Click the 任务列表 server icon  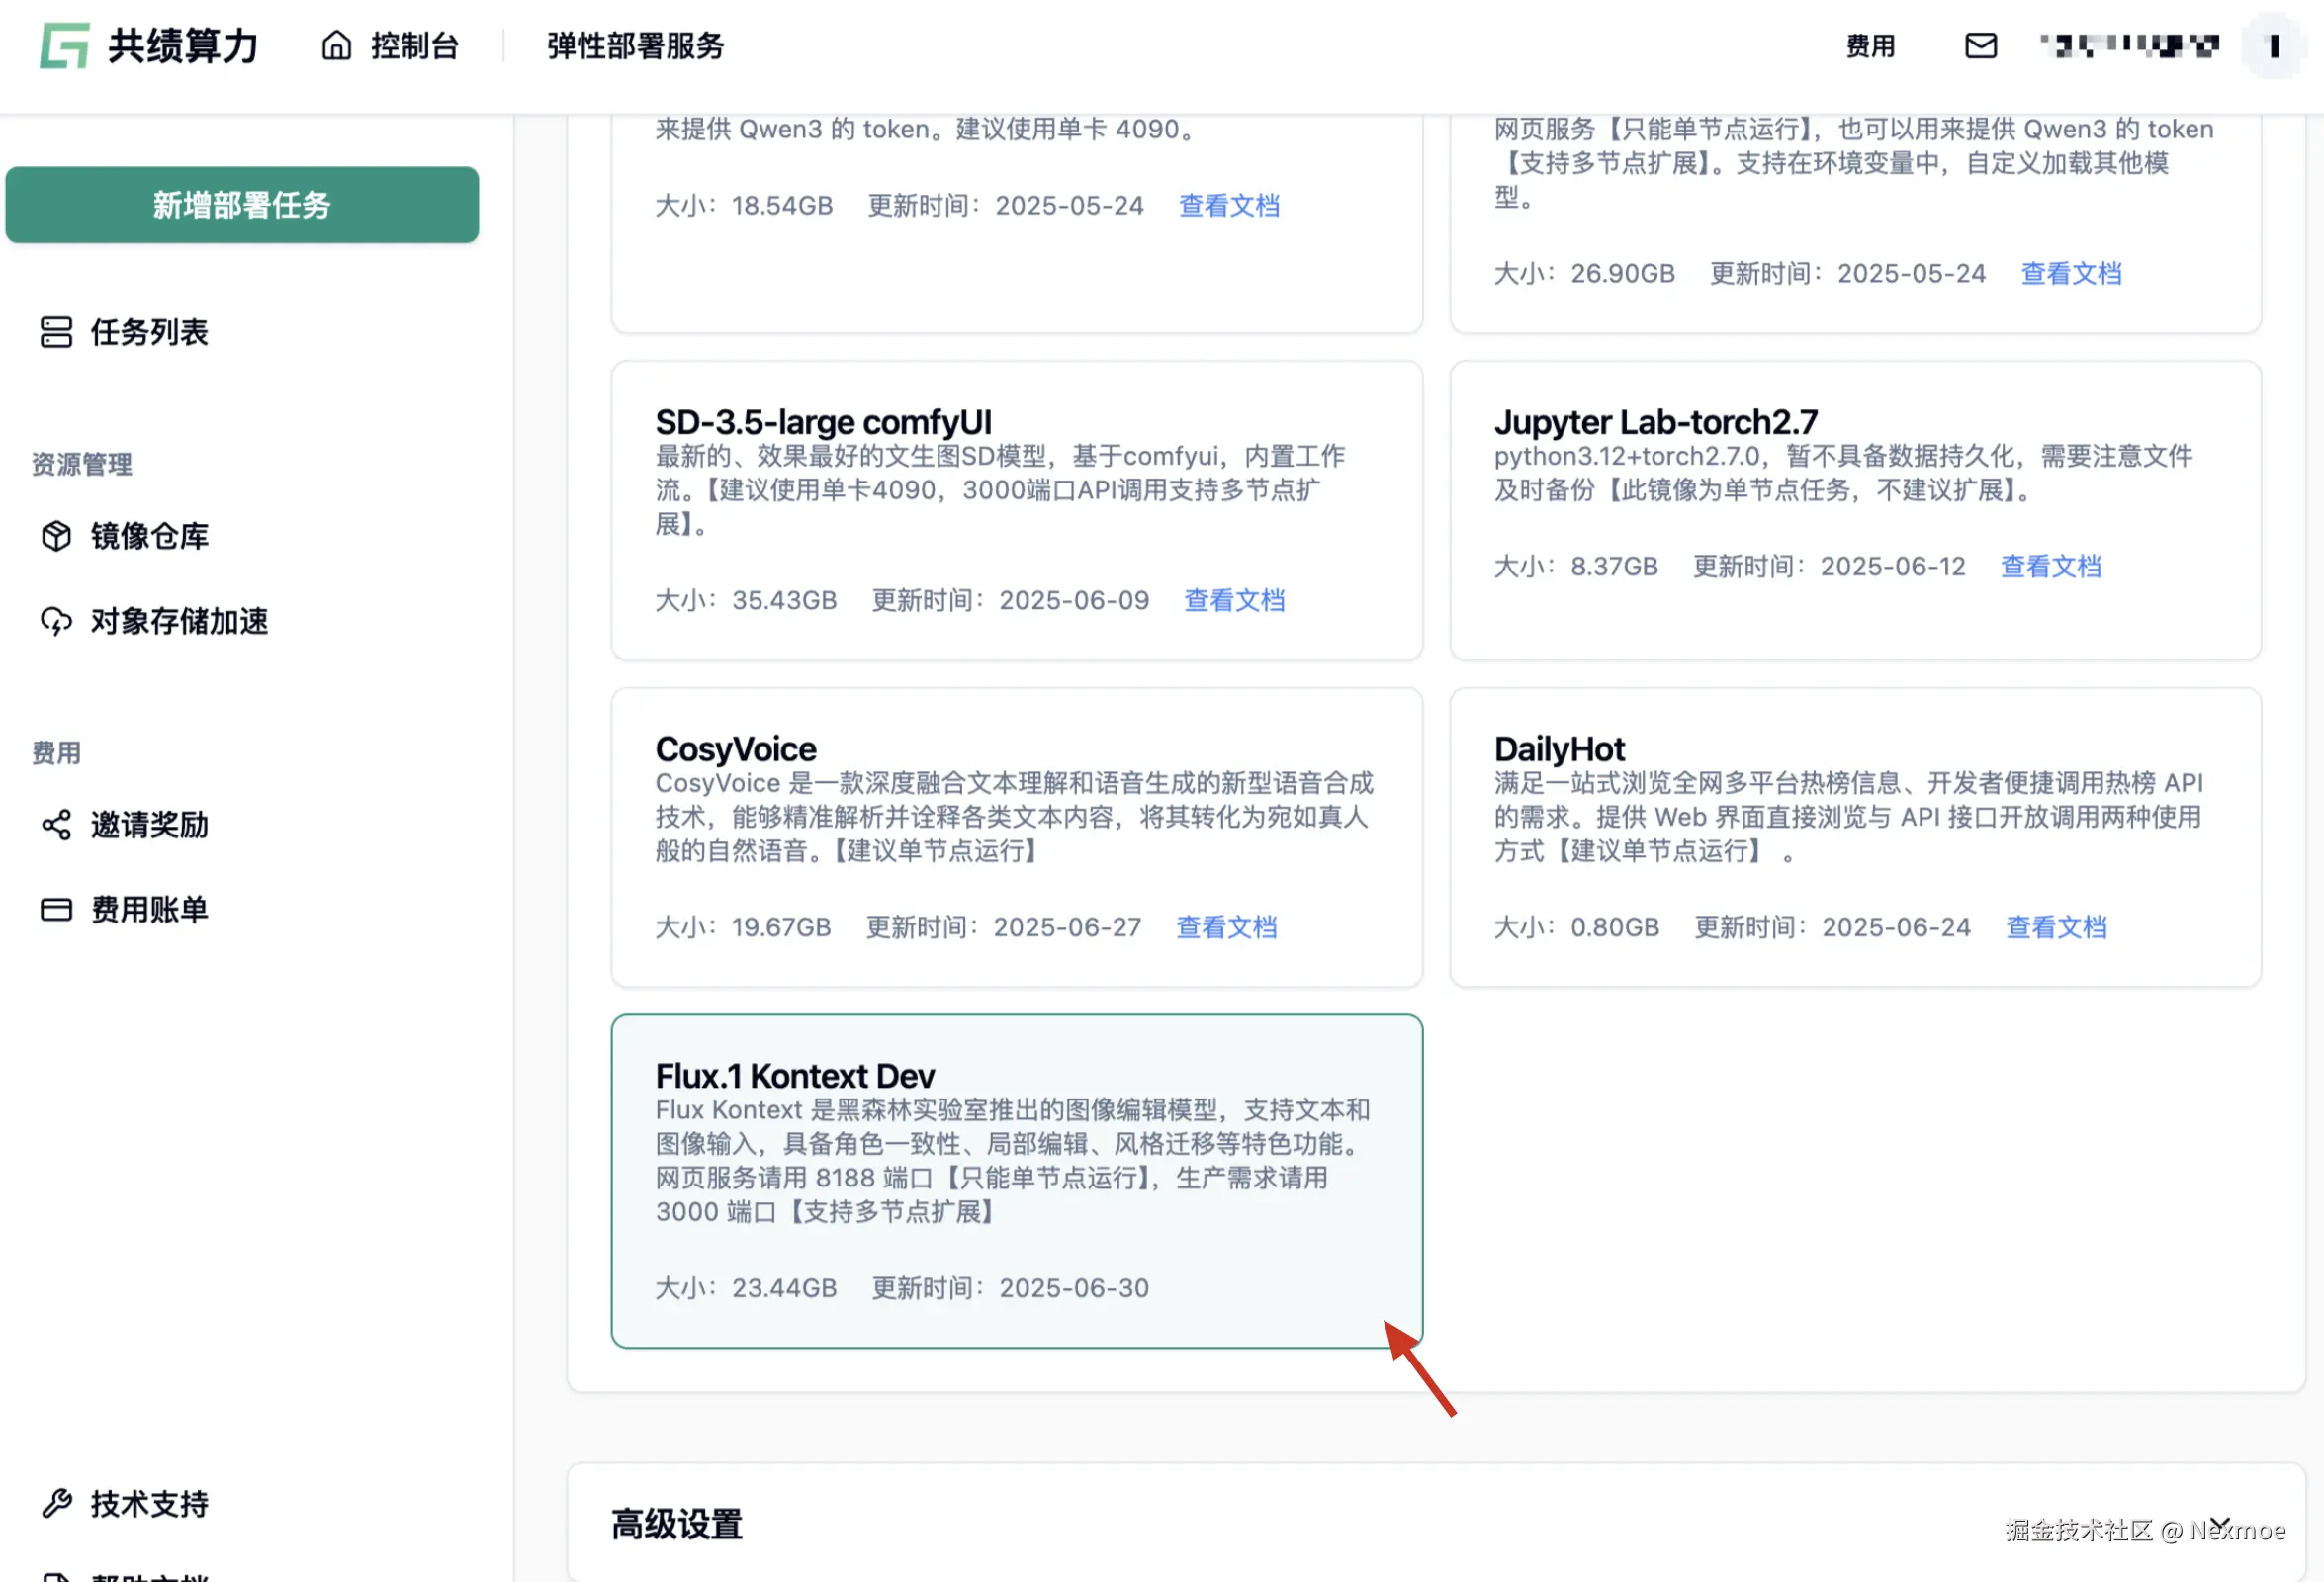(56, 332)
